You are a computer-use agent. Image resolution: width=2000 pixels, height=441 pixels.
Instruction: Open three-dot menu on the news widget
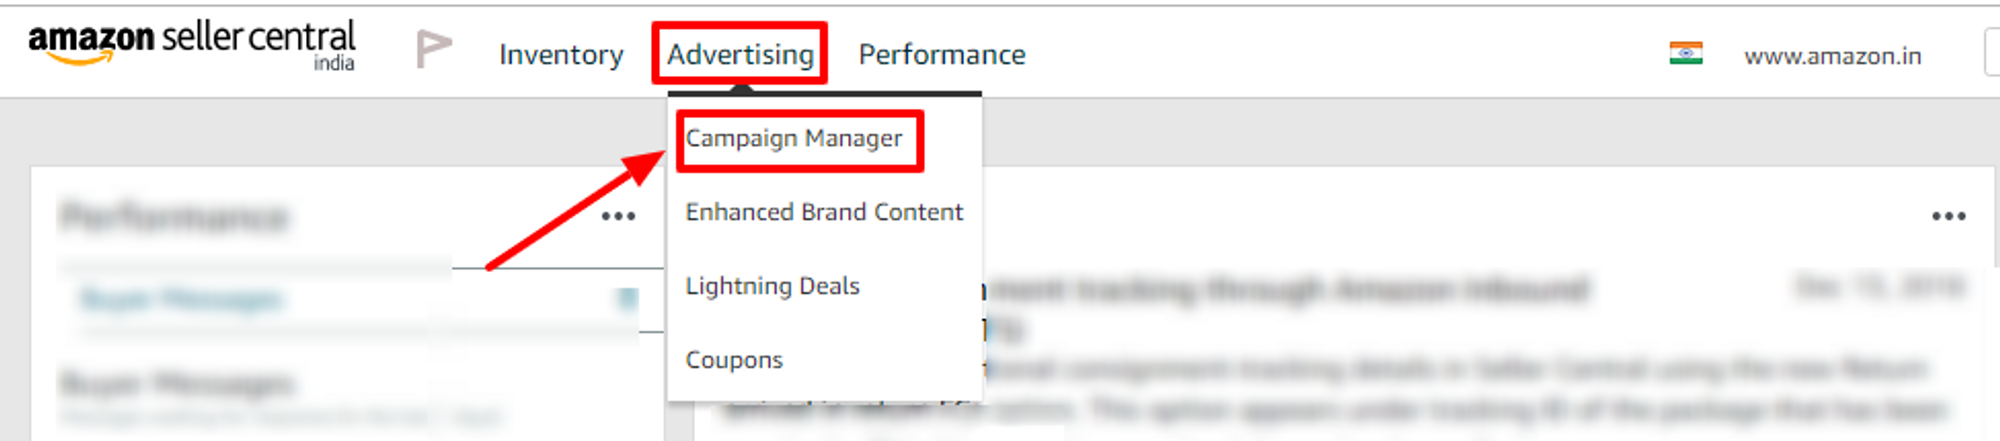1948,216
